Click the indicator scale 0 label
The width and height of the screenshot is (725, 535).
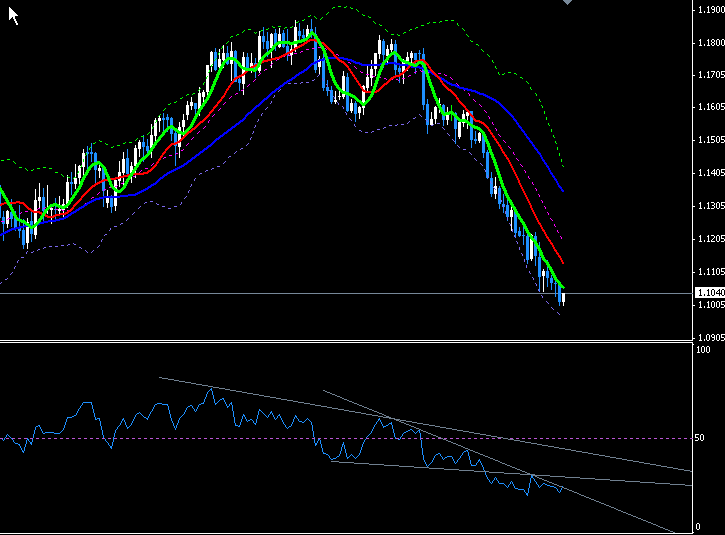tap(698, 527)
